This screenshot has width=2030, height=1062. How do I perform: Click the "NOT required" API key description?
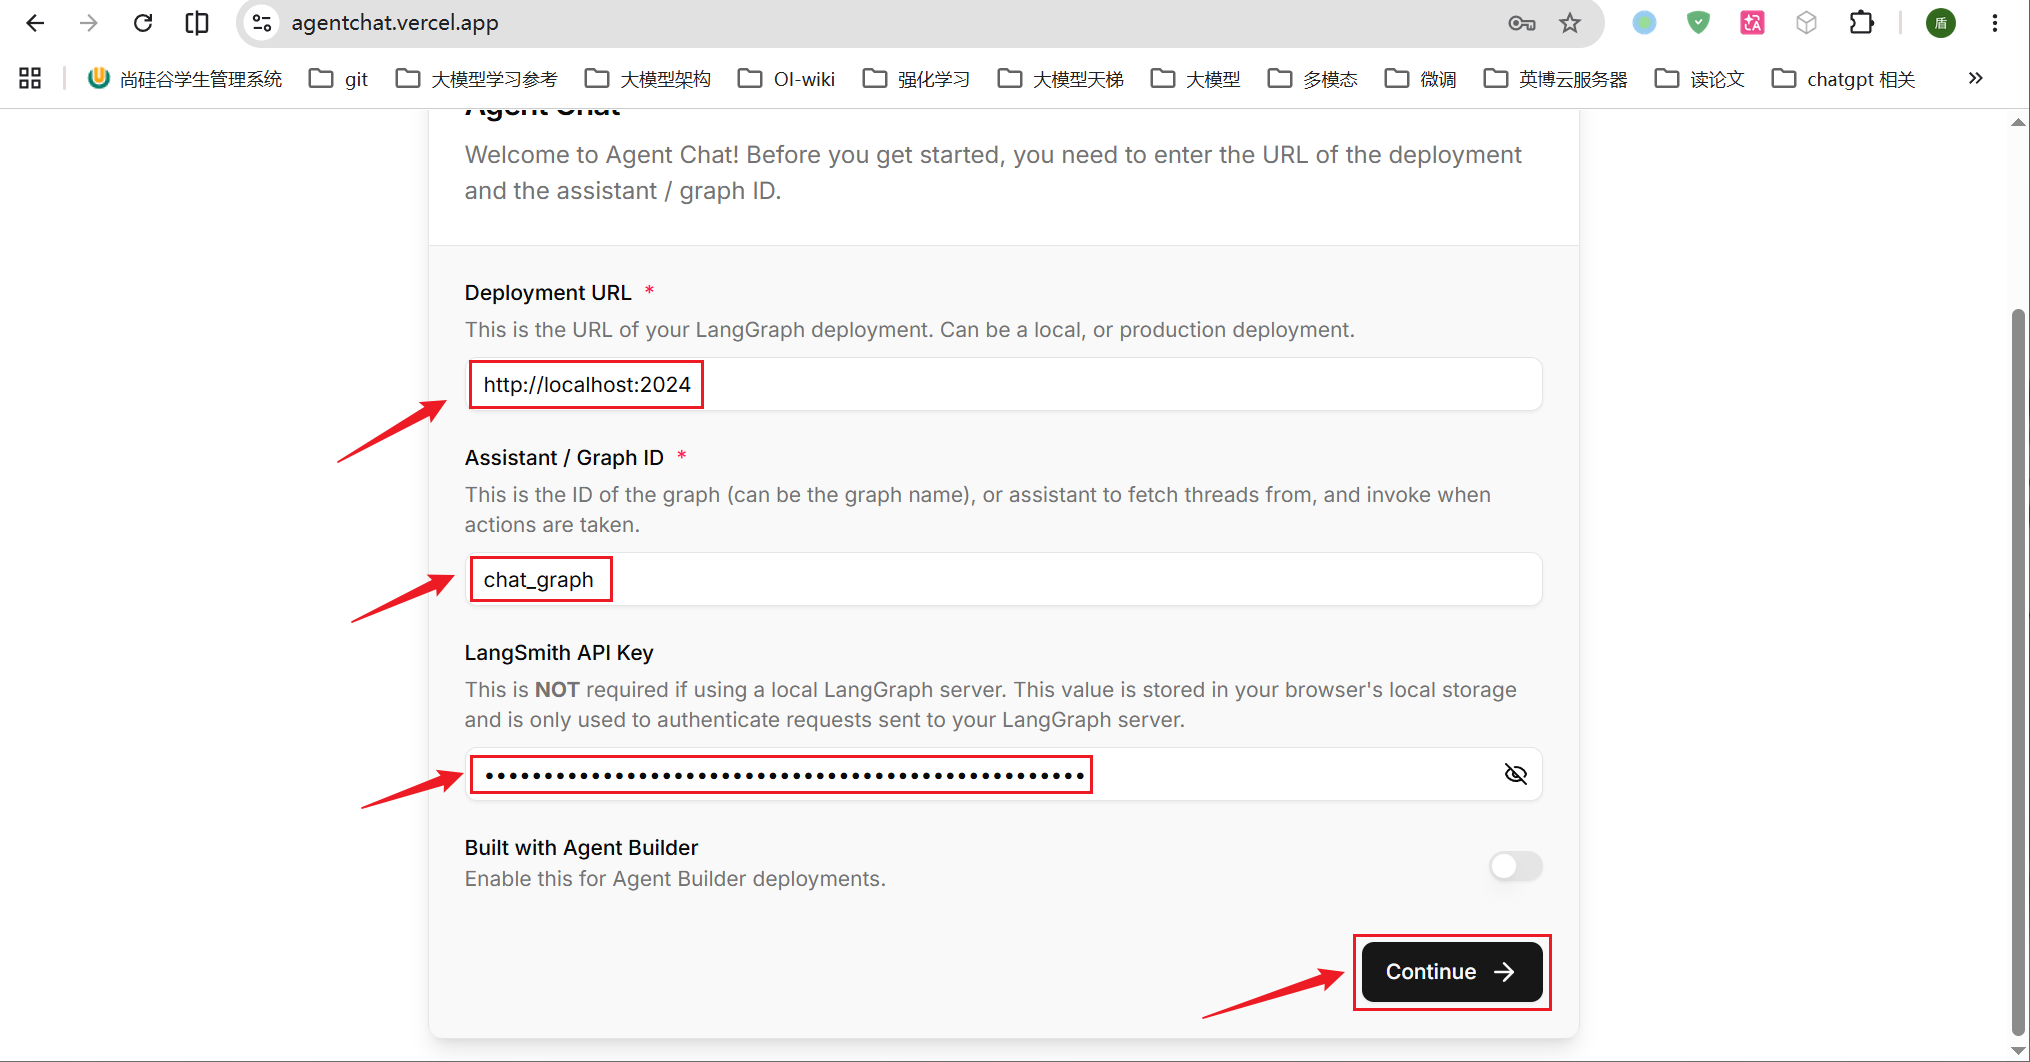pyautogui.click(x=991, y=705)
